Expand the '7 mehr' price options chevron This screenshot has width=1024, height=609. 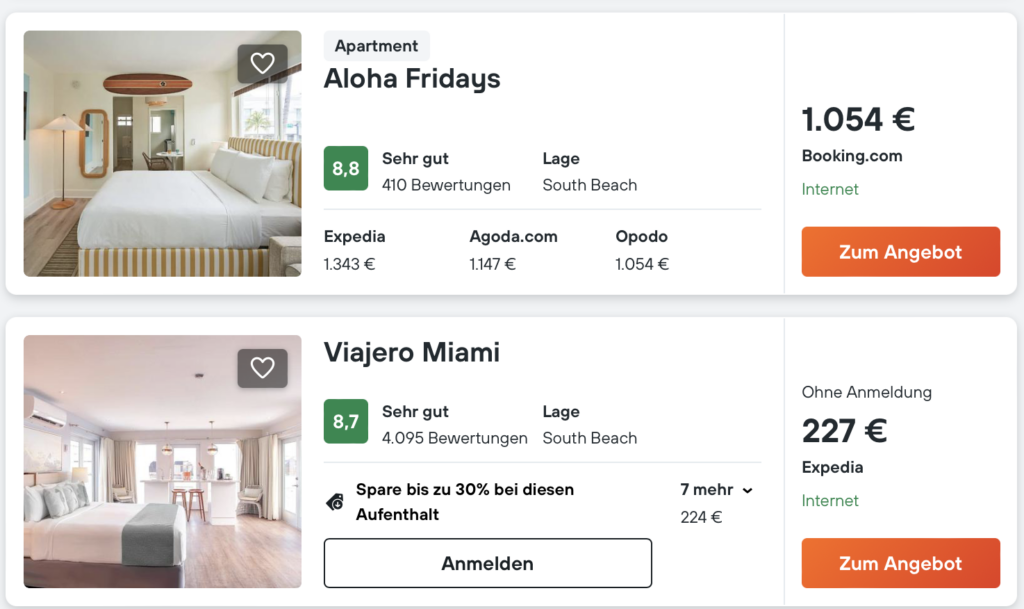747,490
